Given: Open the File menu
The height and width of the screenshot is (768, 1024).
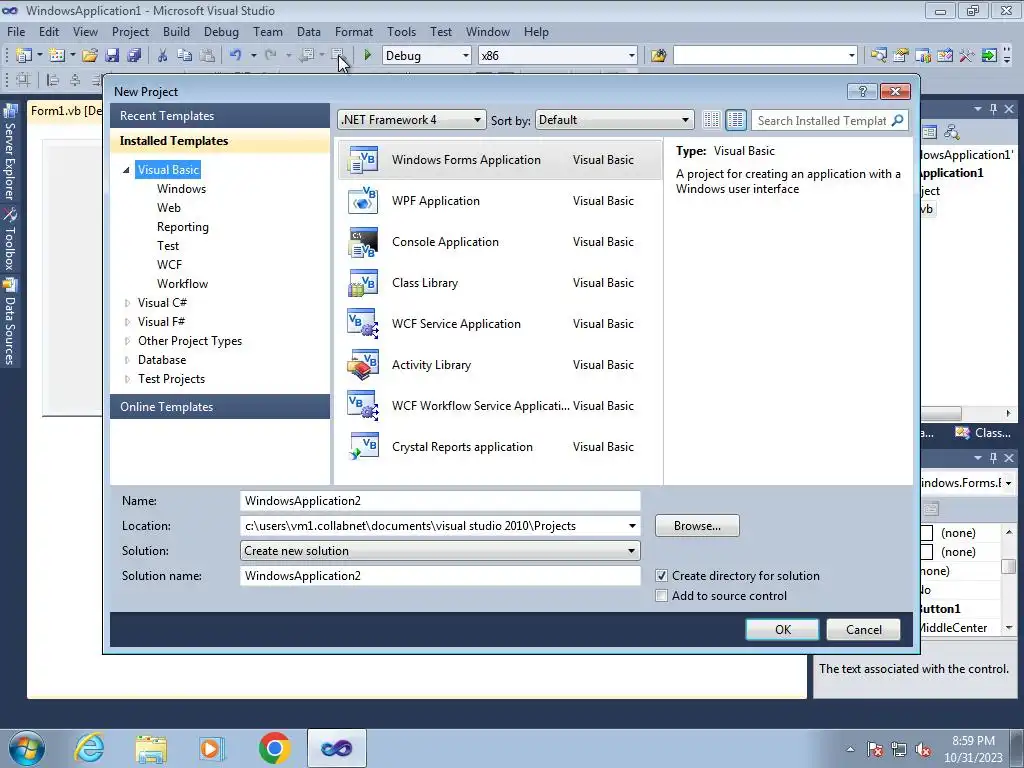Looking at the screenshot, I should [x=16, y=31].
